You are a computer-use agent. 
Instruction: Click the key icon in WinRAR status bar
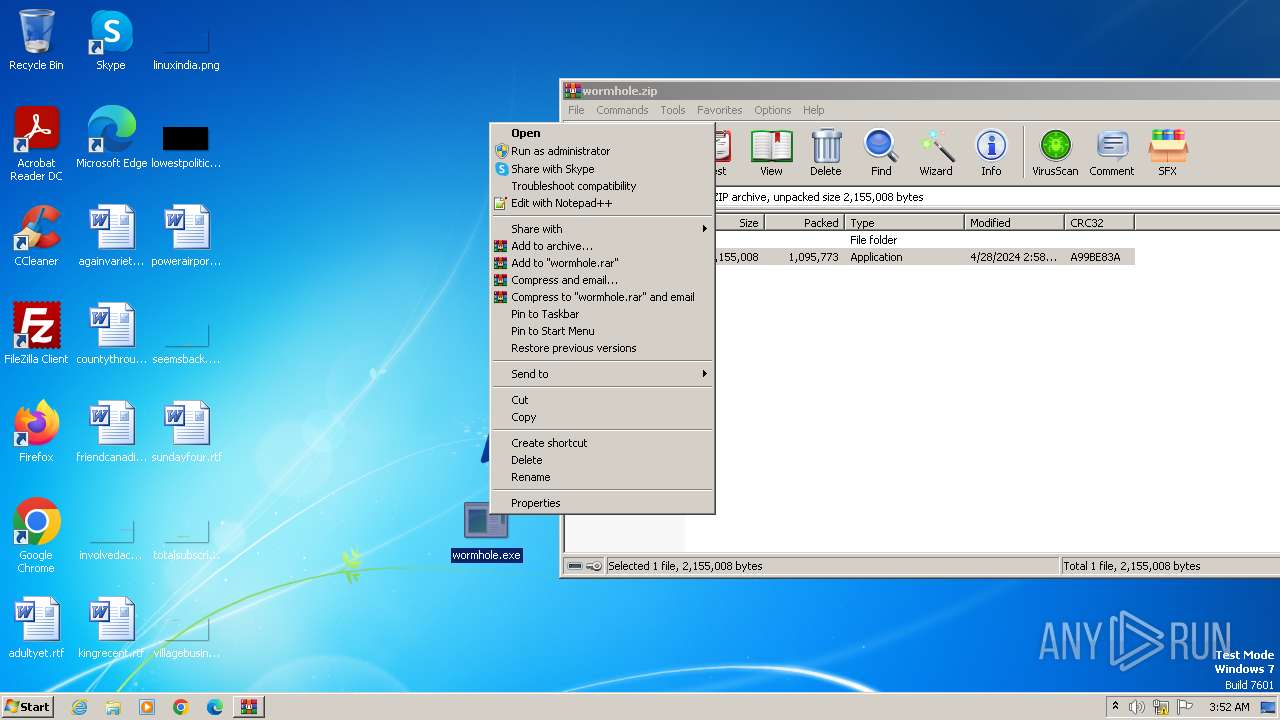pos(594,566)
